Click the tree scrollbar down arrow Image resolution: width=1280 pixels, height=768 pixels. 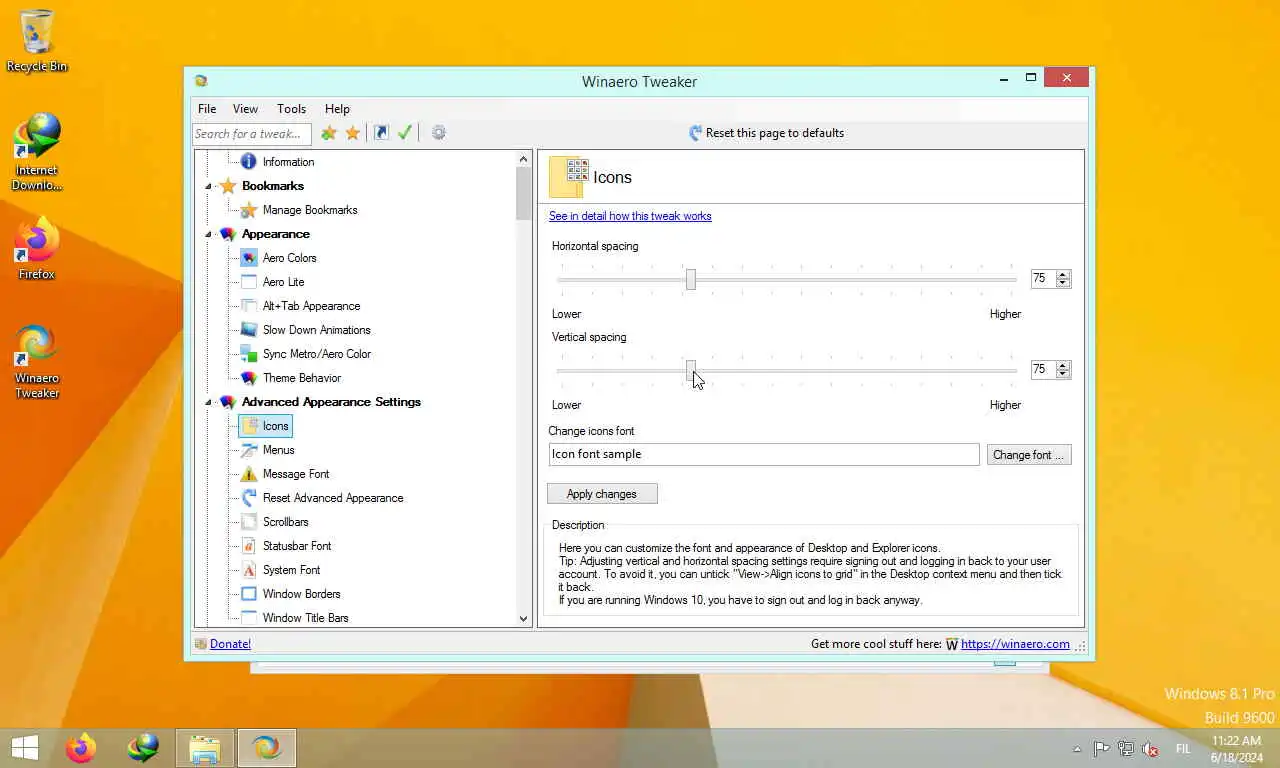[523, 619]
